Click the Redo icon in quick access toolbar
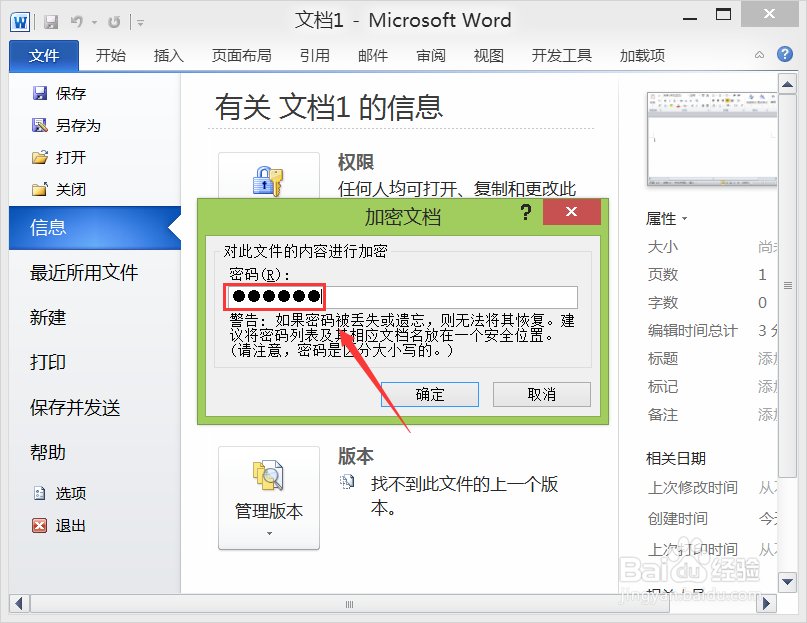The width and height of the screenshot is (807, 623). [x=114, y=22]
